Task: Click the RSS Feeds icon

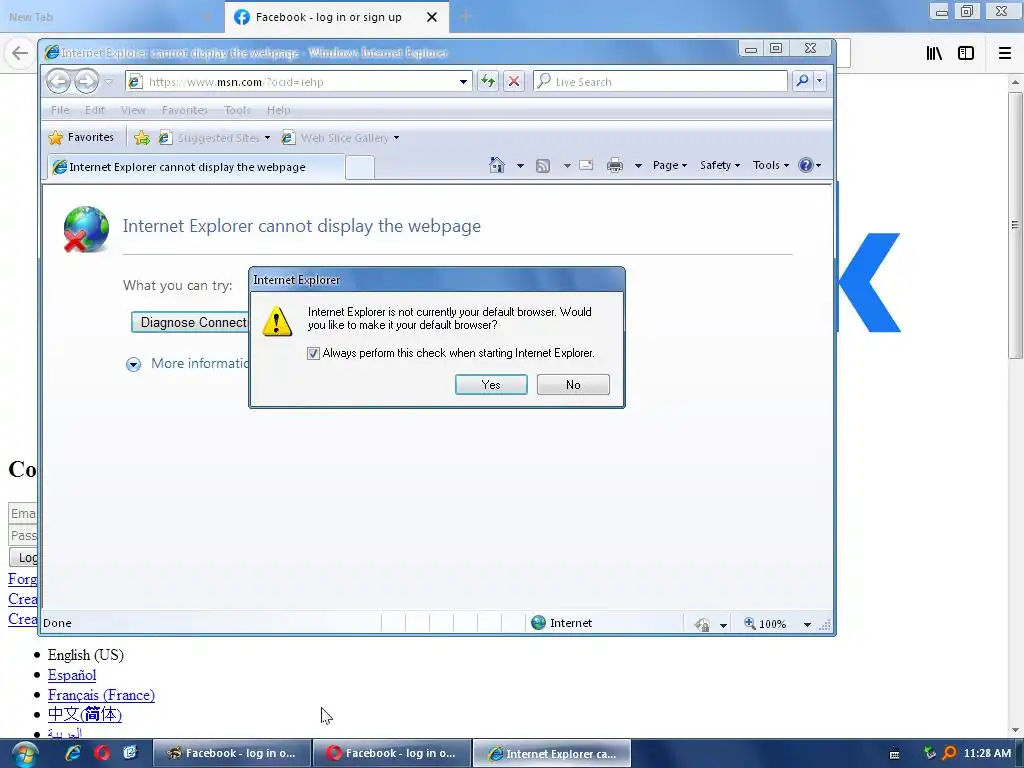Action: (x=543, y=166)
